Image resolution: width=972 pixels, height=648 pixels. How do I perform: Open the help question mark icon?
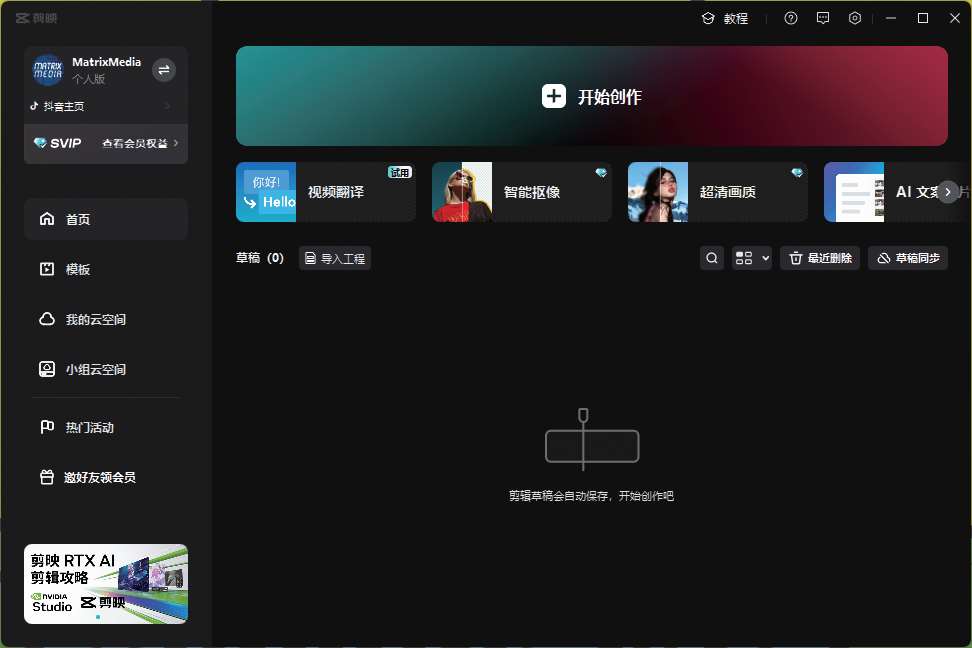click(791, 18)
